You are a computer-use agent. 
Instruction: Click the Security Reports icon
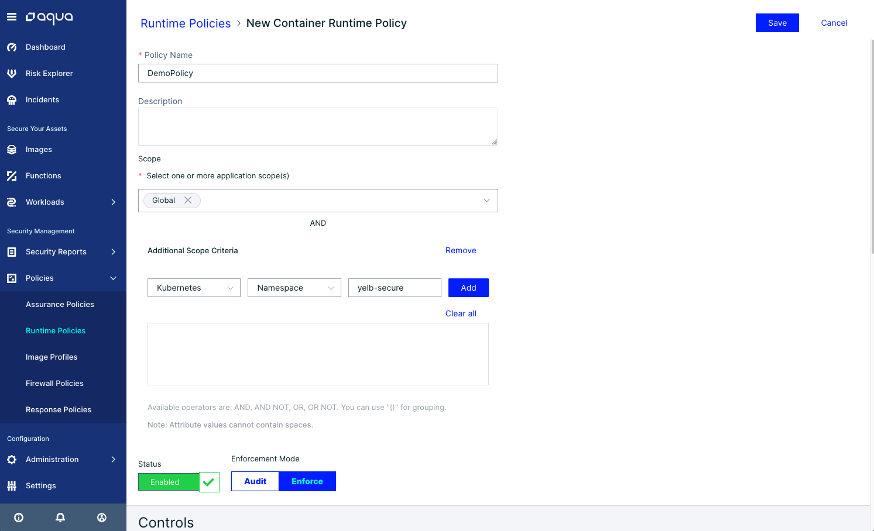coord(12,252)
